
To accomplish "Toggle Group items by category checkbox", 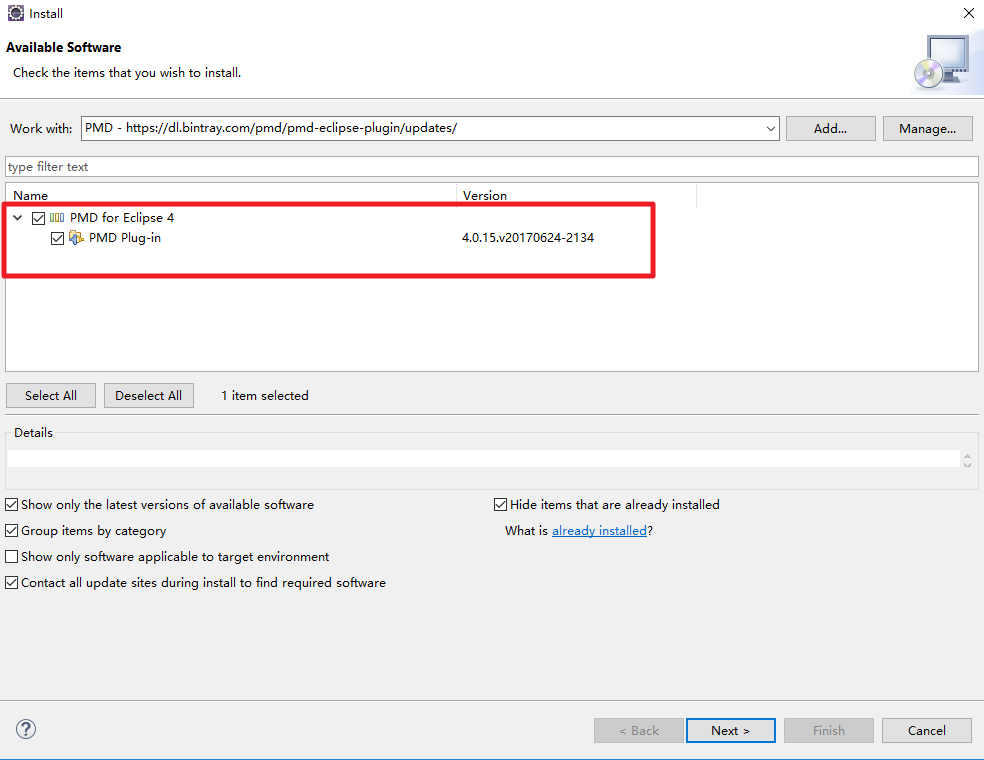I will tap(11, 531).
